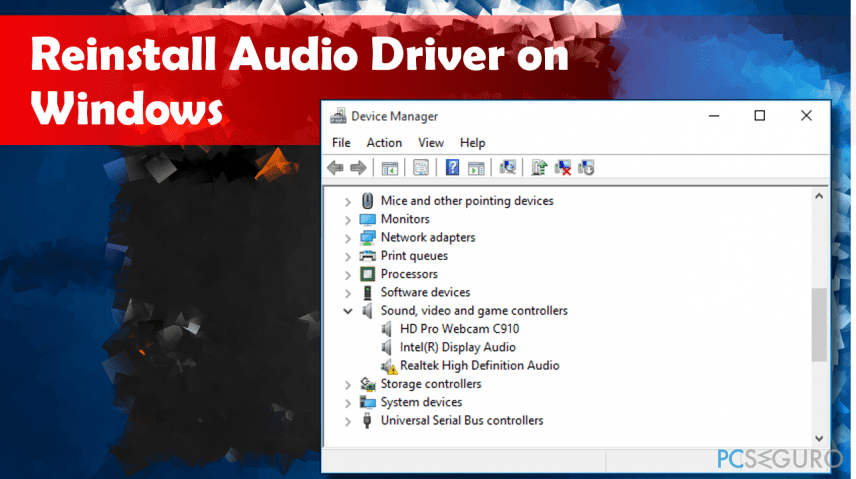The height and width of the screenshot is (479, 856).
Task: Collapse Sound, video and game controllers
Action: pyautogui.click(x=348, y=311)
